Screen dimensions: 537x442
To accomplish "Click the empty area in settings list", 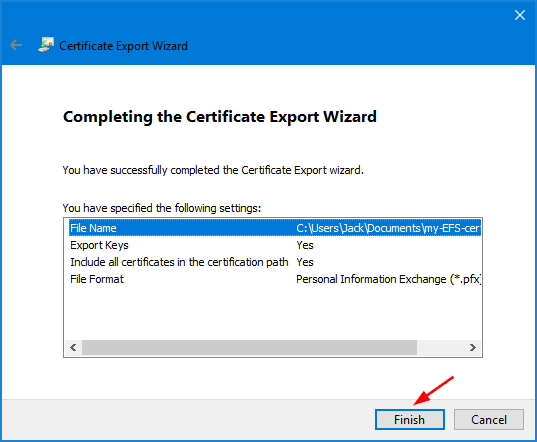I will 273,313.
